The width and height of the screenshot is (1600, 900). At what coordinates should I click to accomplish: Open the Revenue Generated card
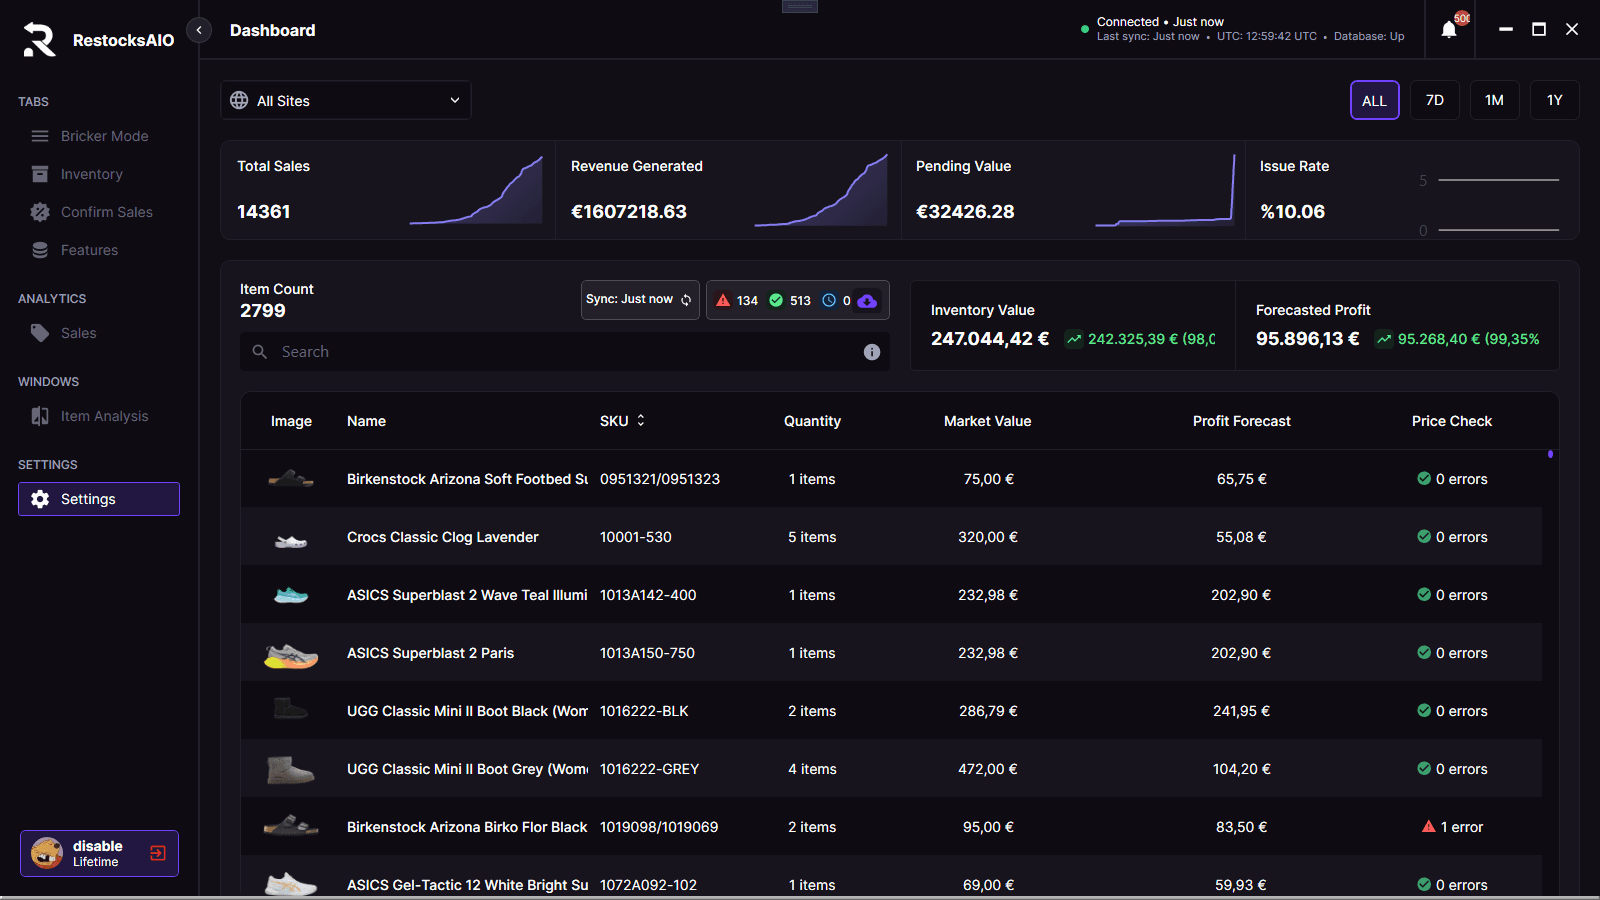(728, 190)
